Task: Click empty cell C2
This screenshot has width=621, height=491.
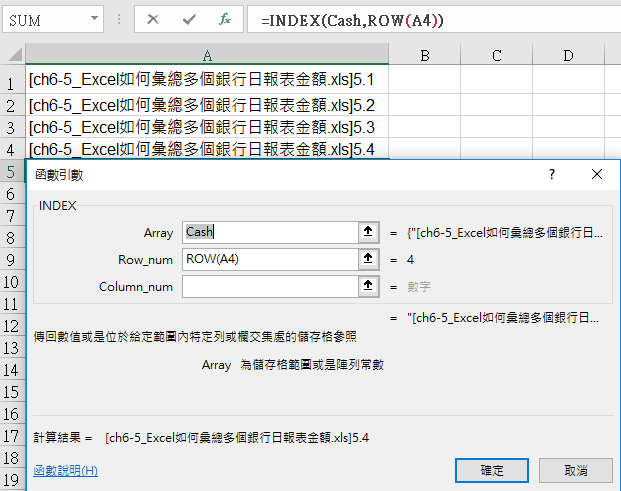Action: [497, 105]
